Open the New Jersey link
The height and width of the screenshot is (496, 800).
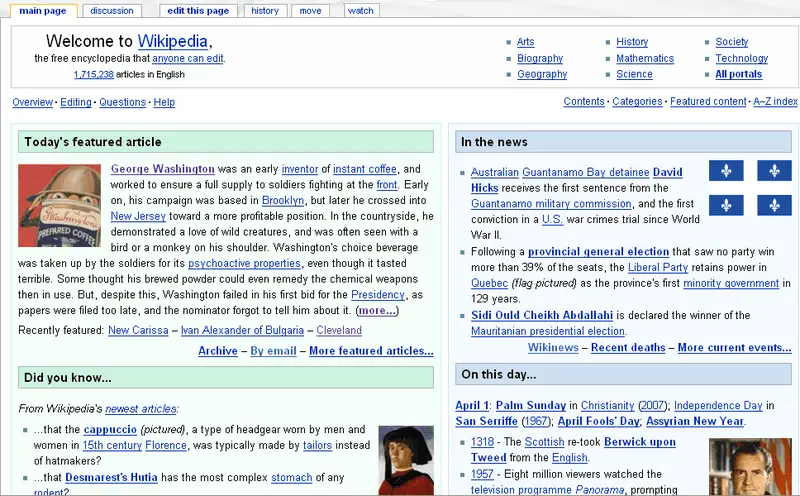click(x=138, y=216)
